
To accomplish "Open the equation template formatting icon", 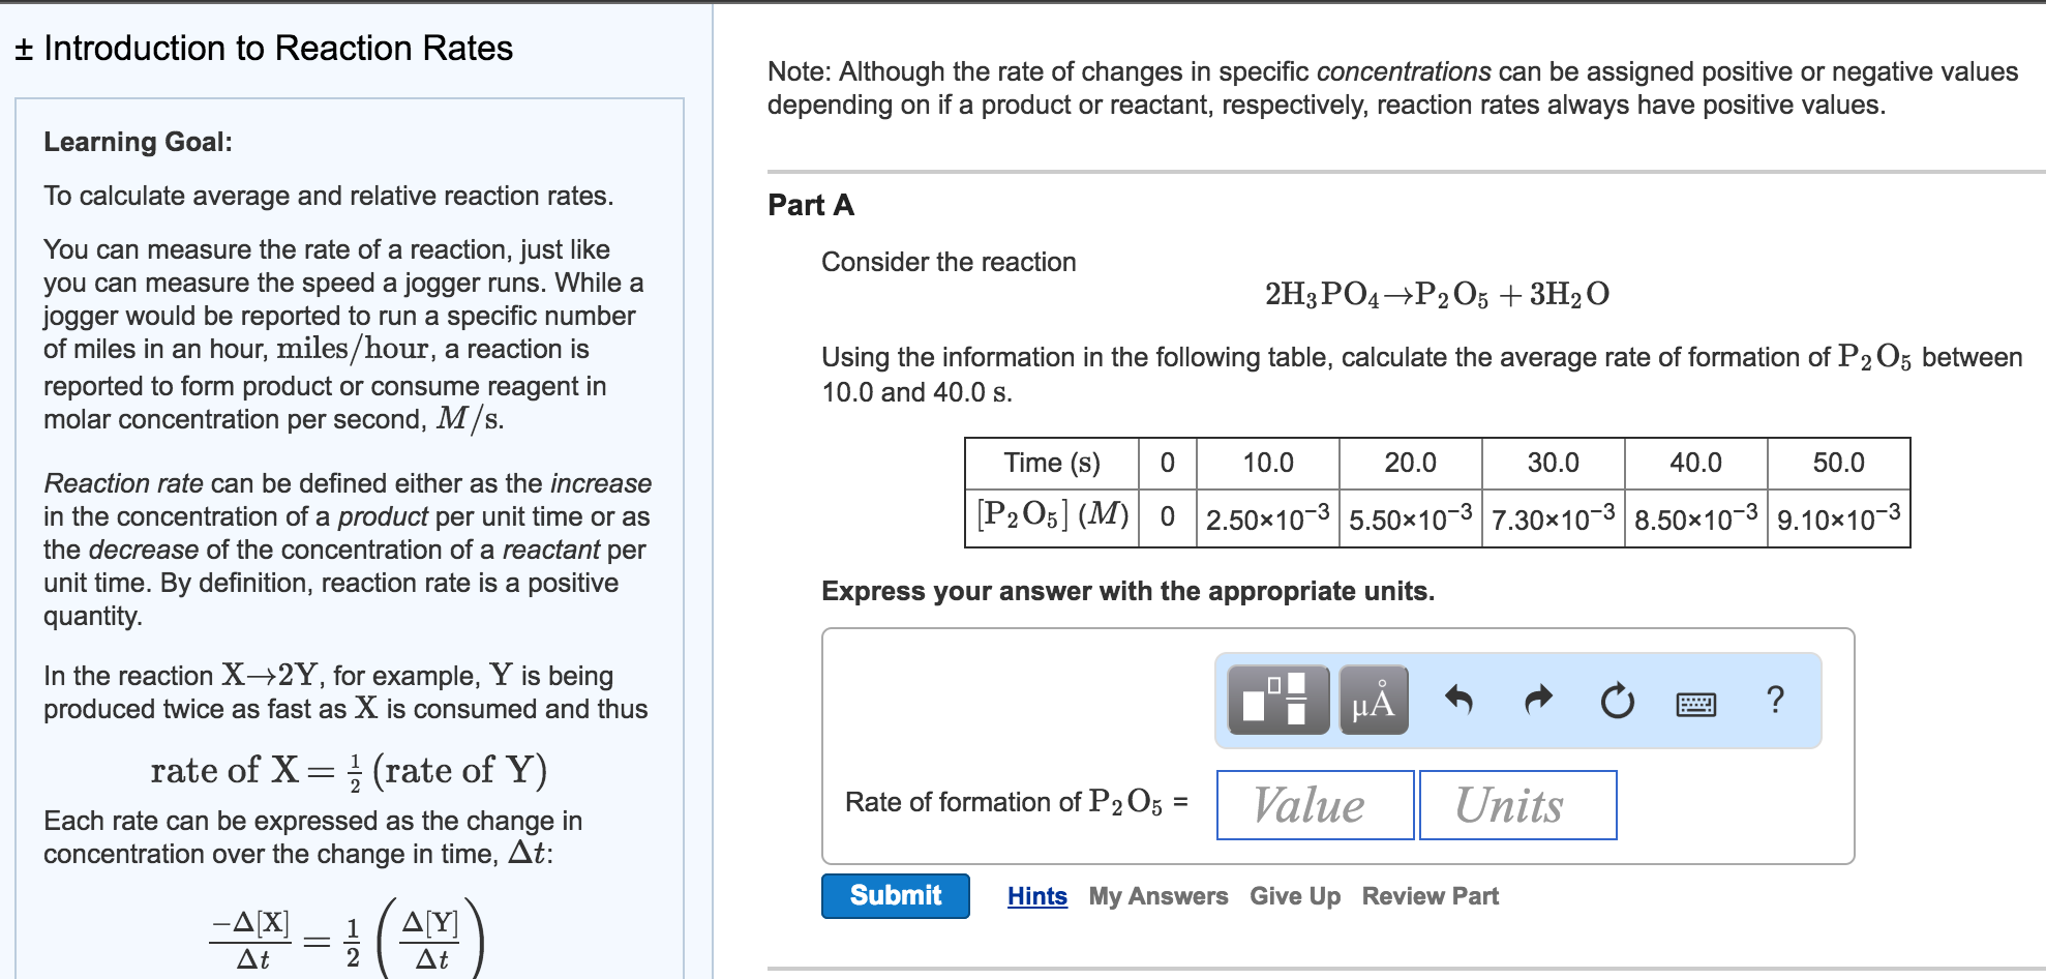I will 1277,700.
